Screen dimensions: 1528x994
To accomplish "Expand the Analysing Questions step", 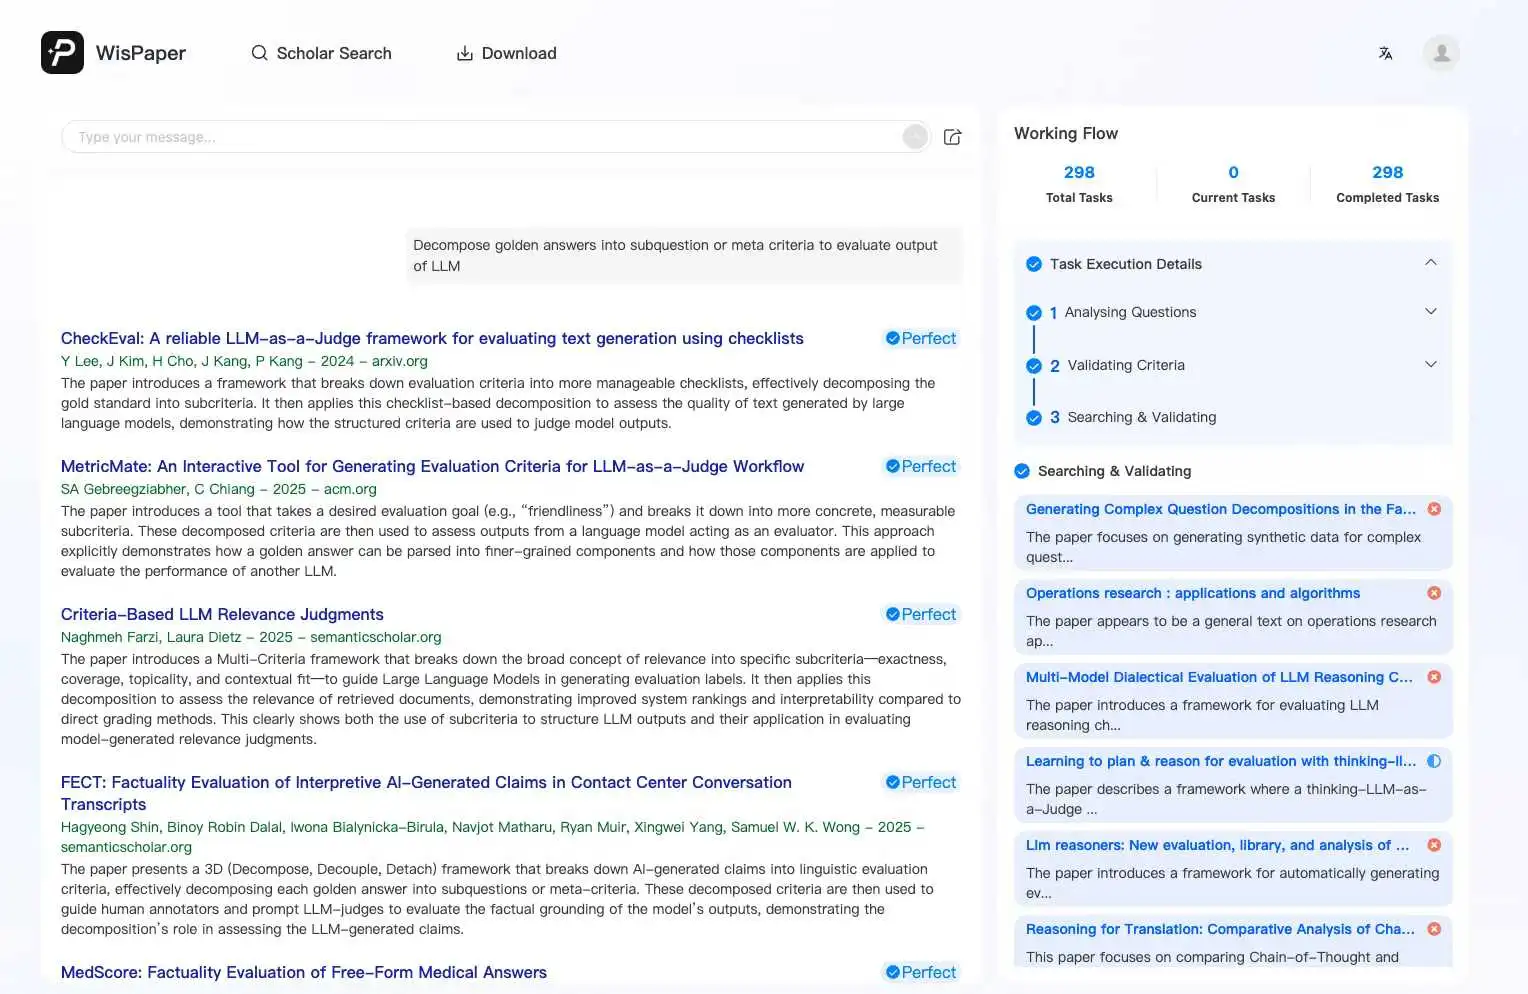I will 1431,312.
